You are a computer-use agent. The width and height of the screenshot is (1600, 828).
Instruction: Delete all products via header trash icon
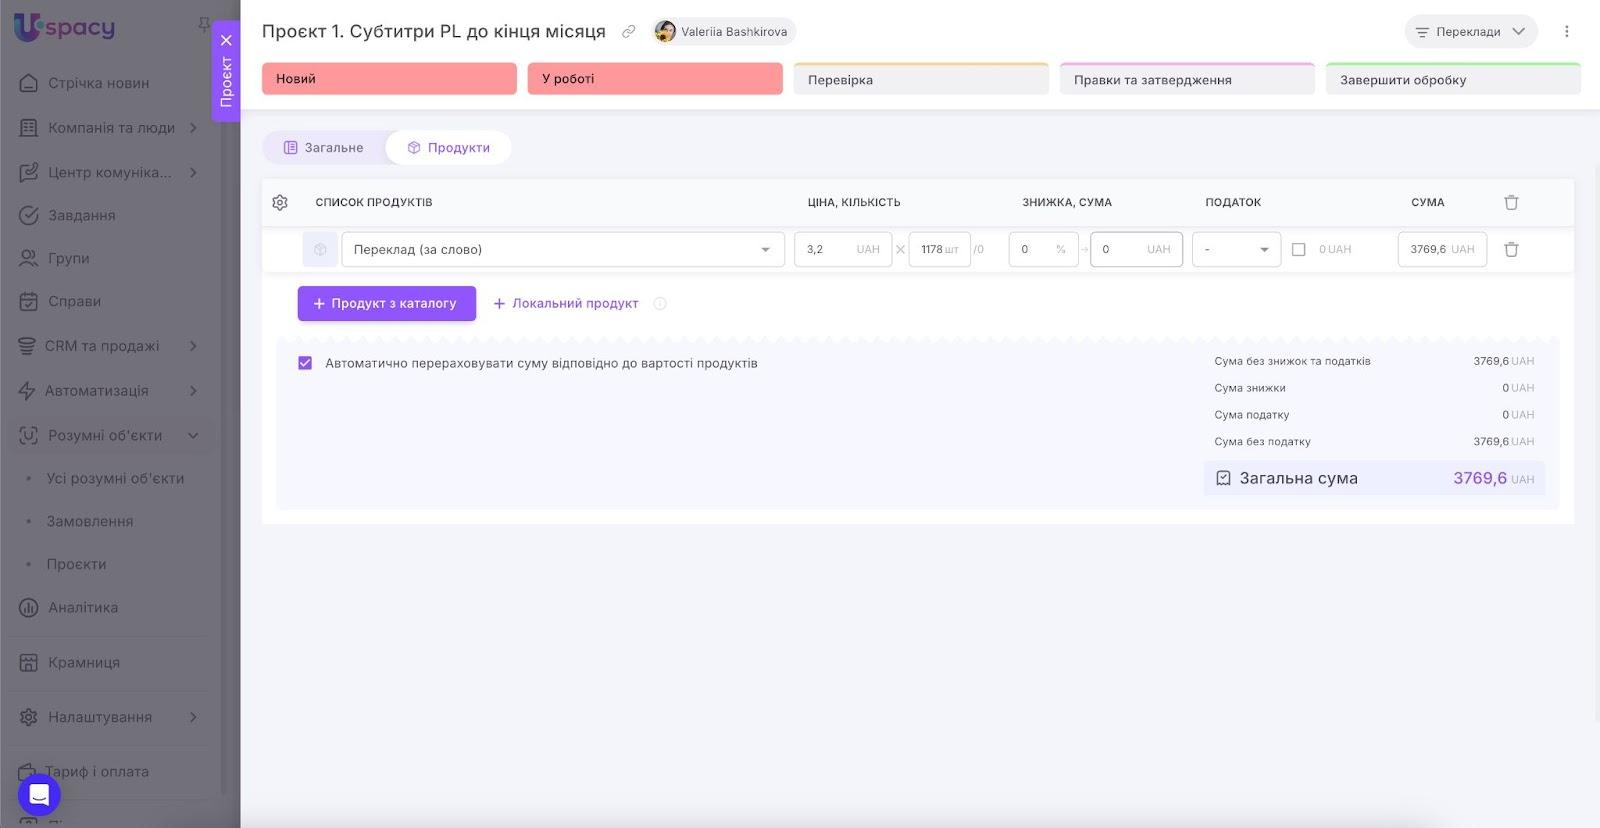click(1511, 202)
